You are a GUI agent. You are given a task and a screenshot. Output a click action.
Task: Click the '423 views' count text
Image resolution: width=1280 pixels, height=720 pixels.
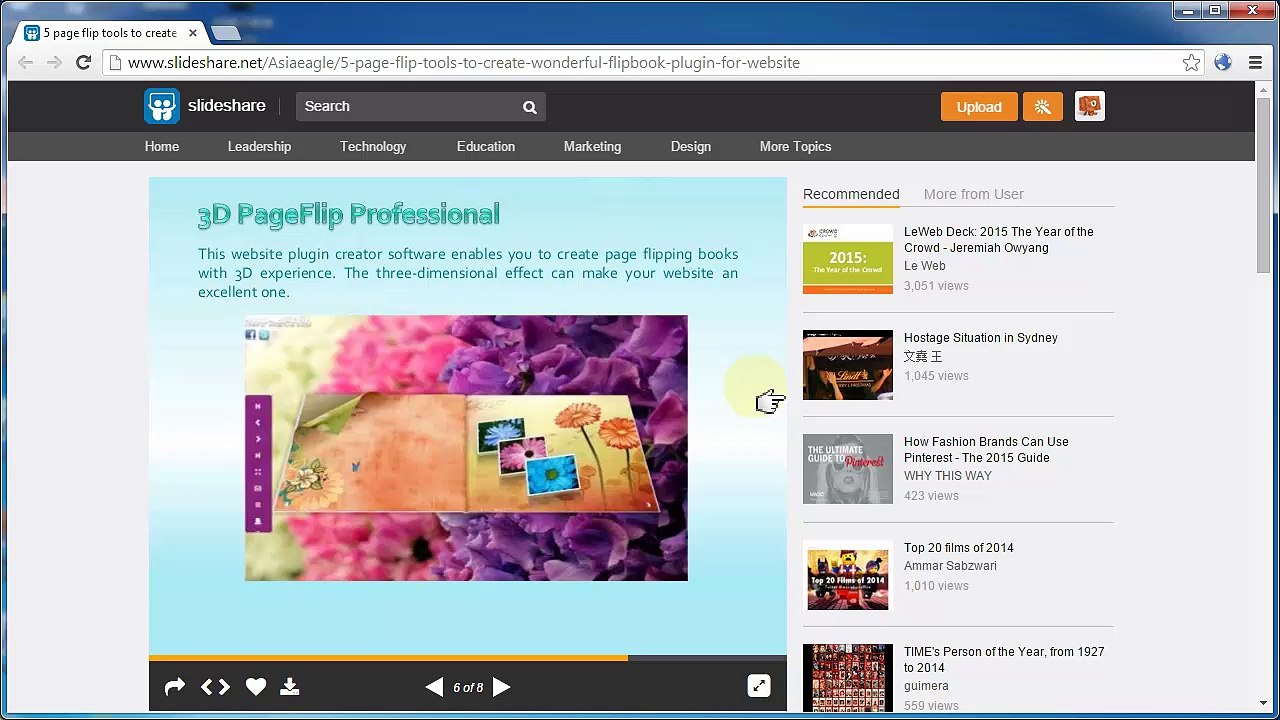click(931, 496)
